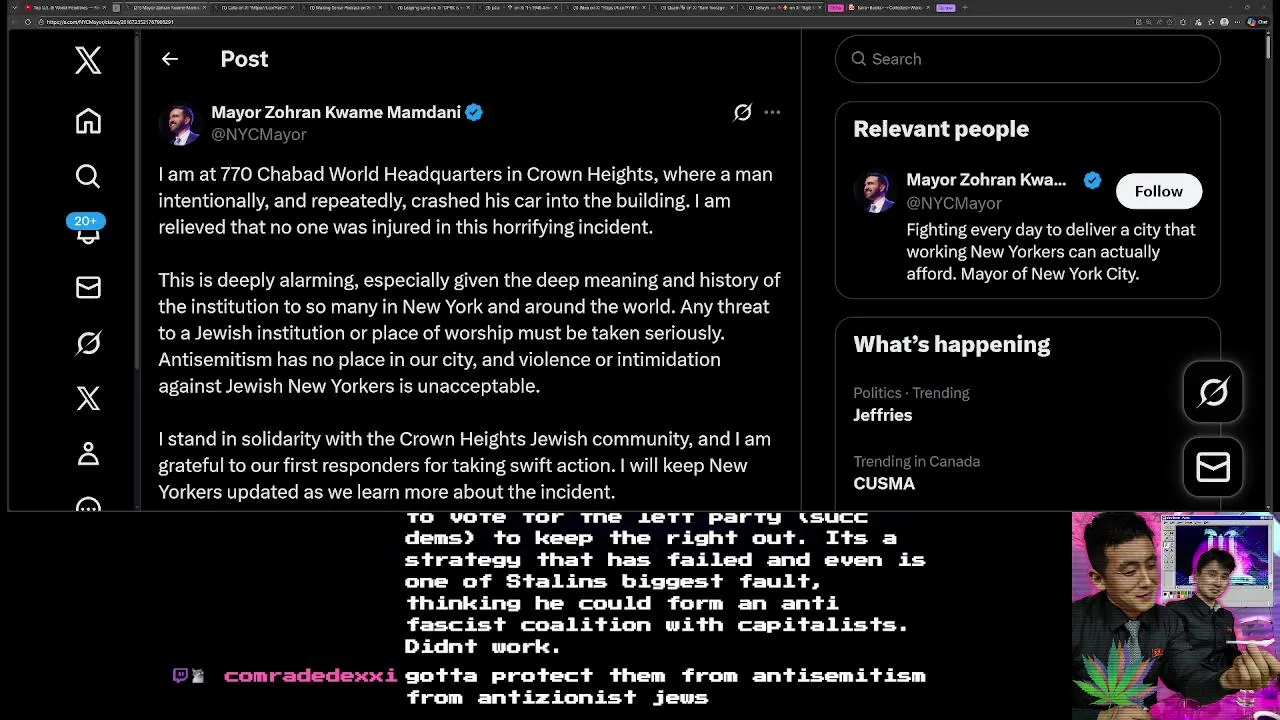The image size is (1280, 720).
Task: Click chat username comradedexxi
Action: coord(311,676)
